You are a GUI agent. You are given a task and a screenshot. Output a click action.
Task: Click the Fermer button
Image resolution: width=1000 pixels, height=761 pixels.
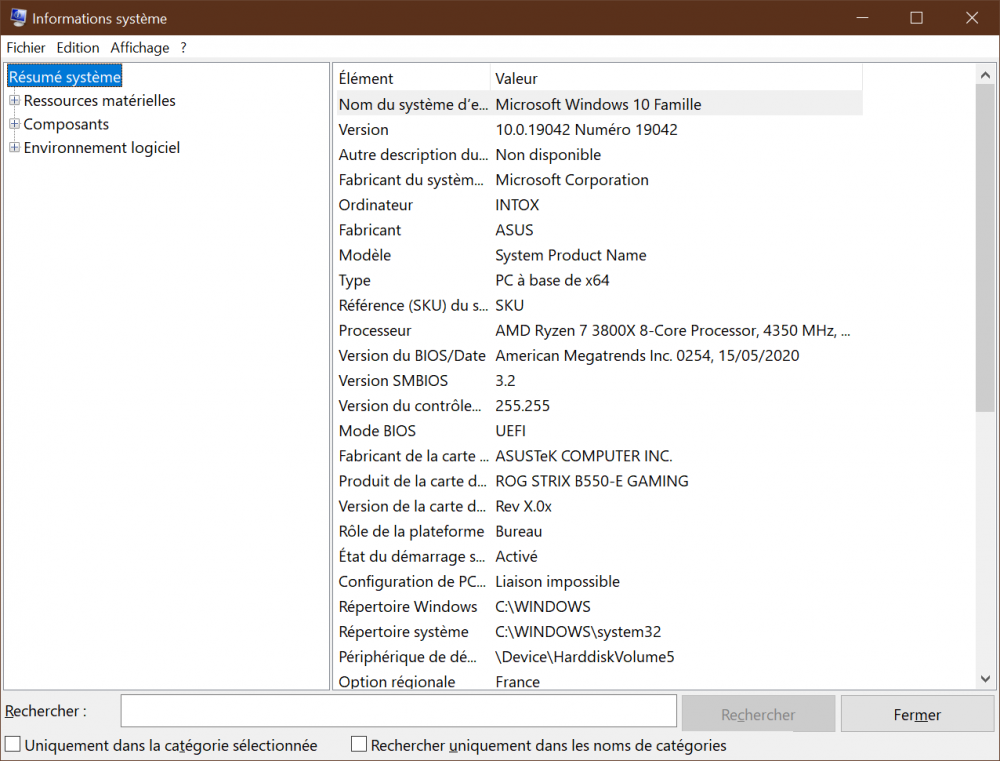[917, 714]
